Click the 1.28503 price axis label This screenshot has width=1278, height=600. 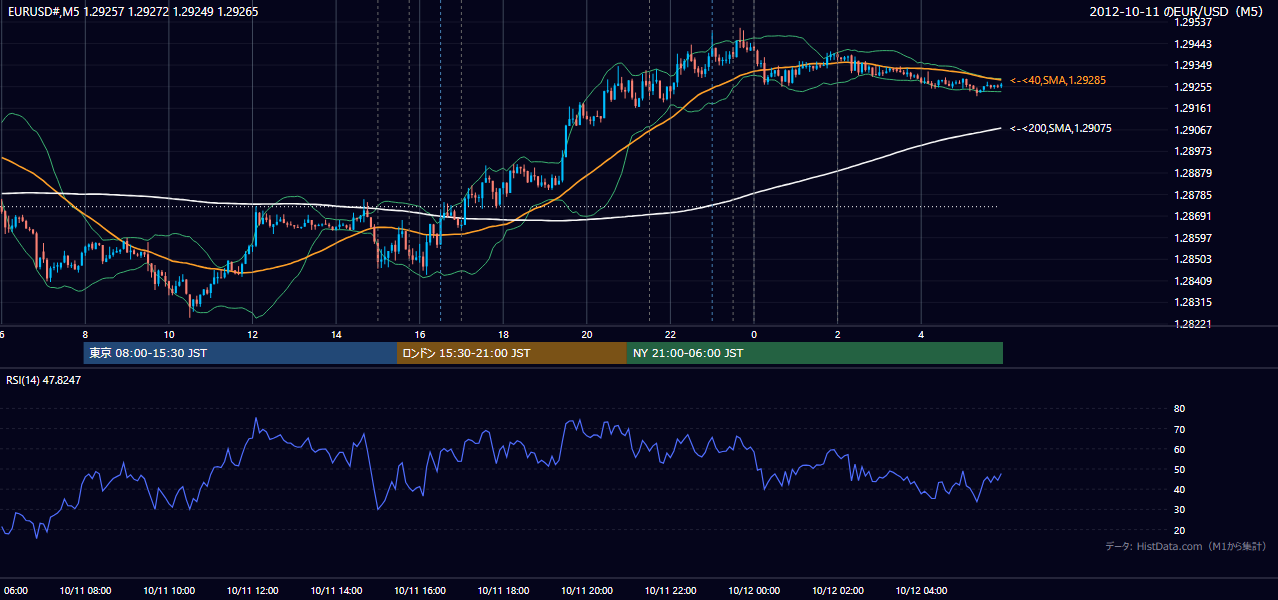click(1191, 259)
